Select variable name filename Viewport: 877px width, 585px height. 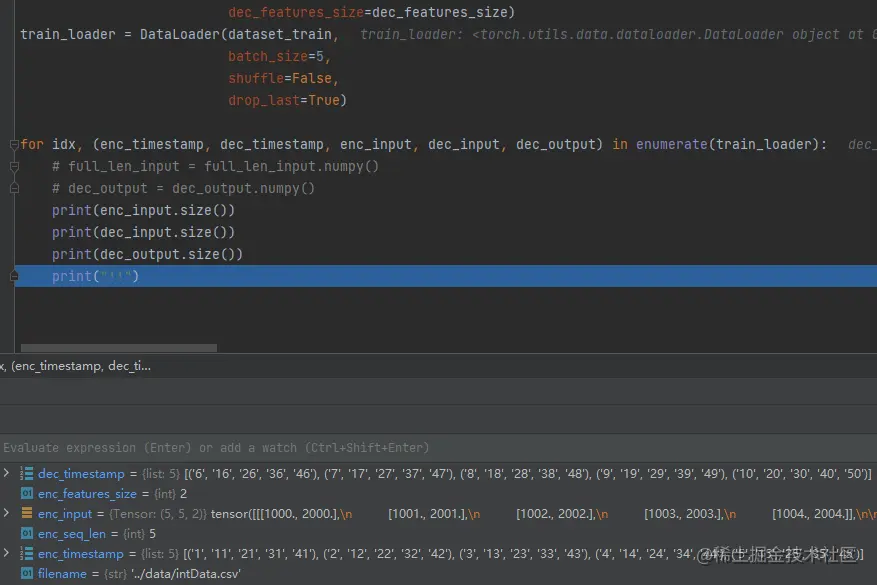tap(62, 574)
